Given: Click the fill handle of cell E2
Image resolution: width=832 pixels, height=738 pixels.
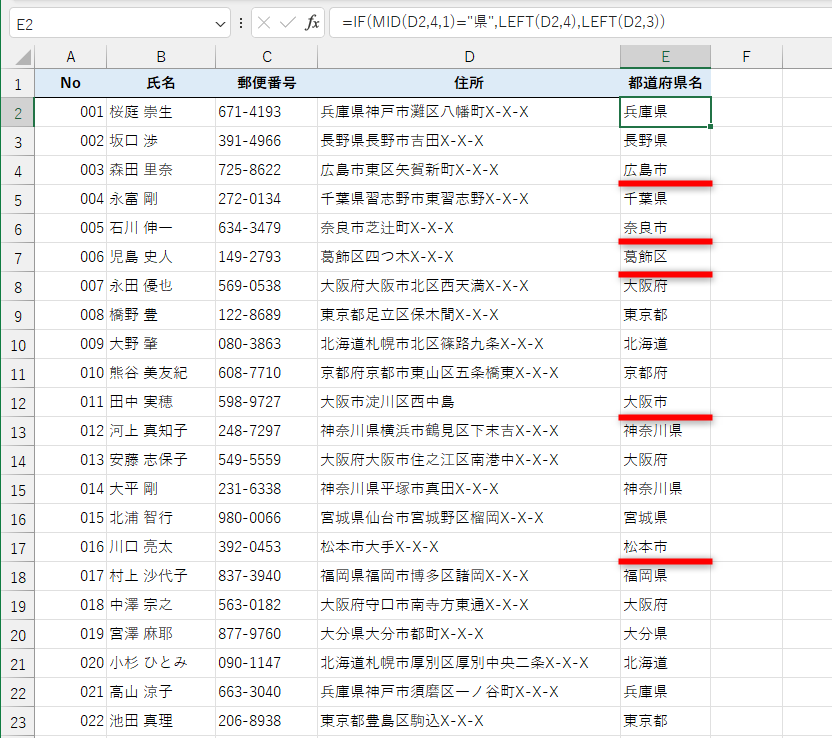Looking at the screenshot, I should [x=710, y=126].
